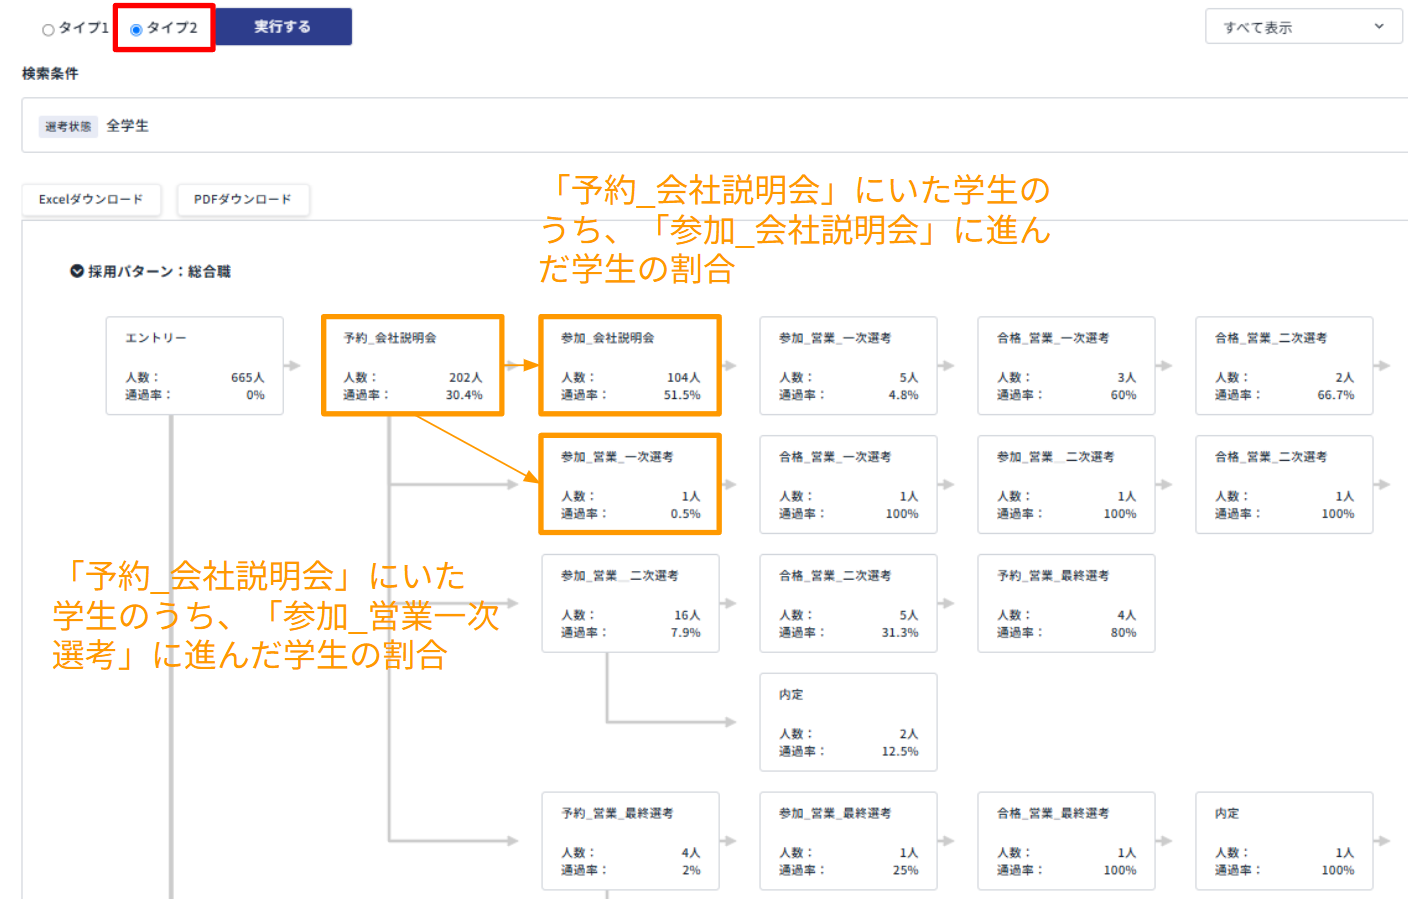
Task: Select the タイプ1 radio button
Action: [47, 28]
